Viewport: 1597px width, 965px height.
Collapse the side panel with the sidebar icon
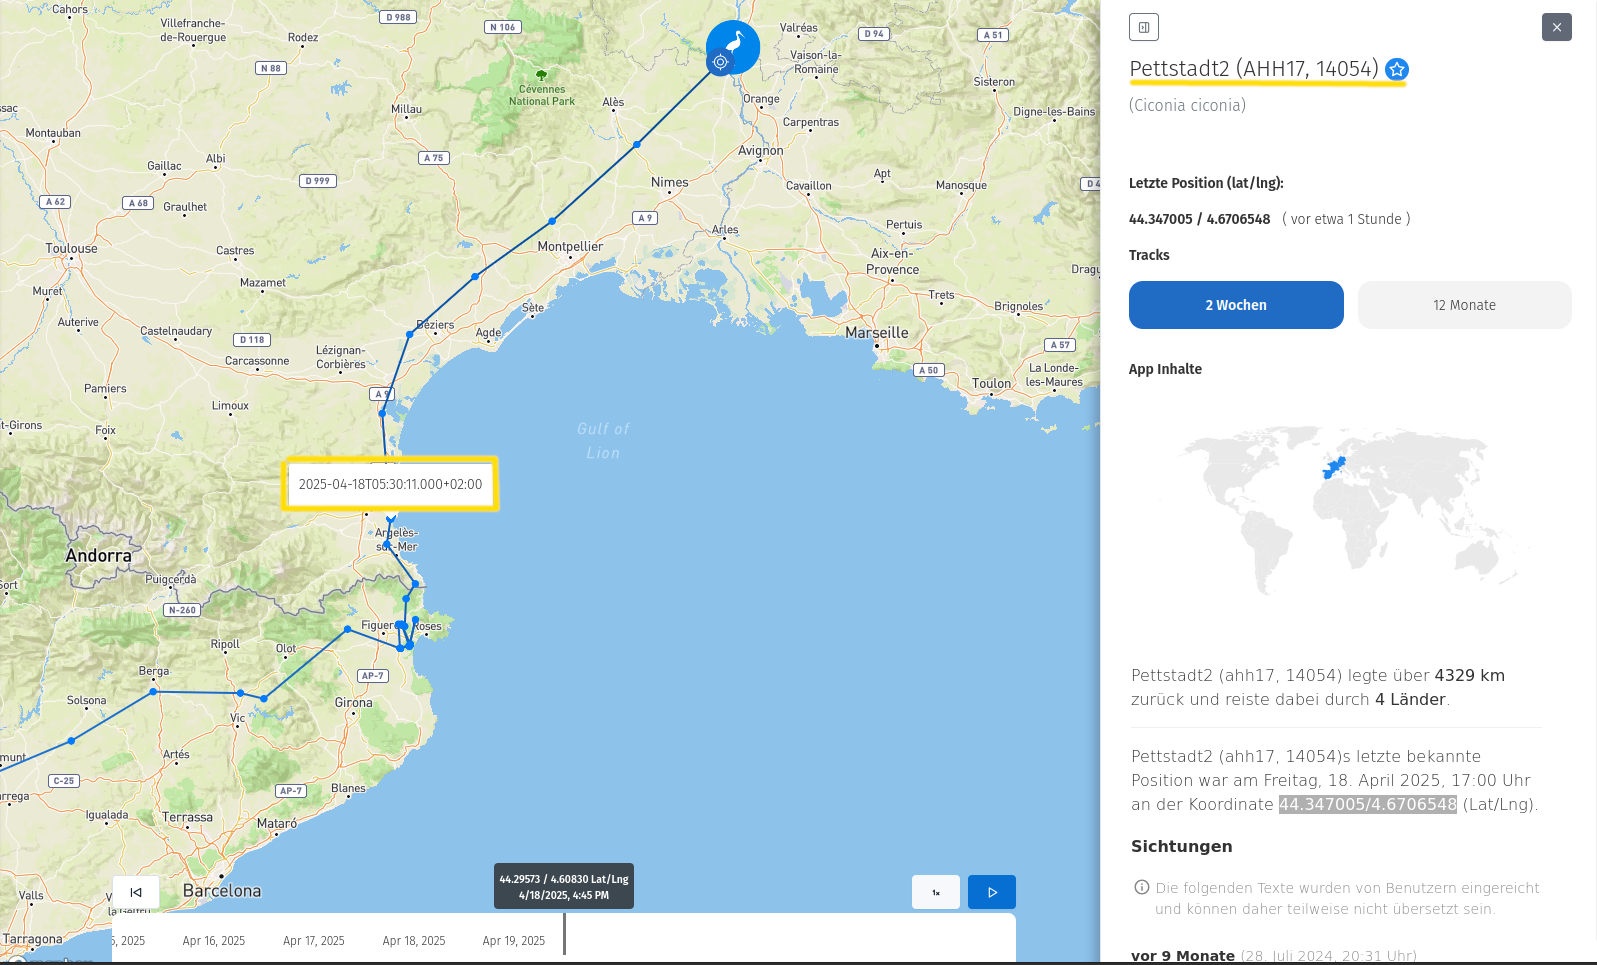click(1143, 27)
